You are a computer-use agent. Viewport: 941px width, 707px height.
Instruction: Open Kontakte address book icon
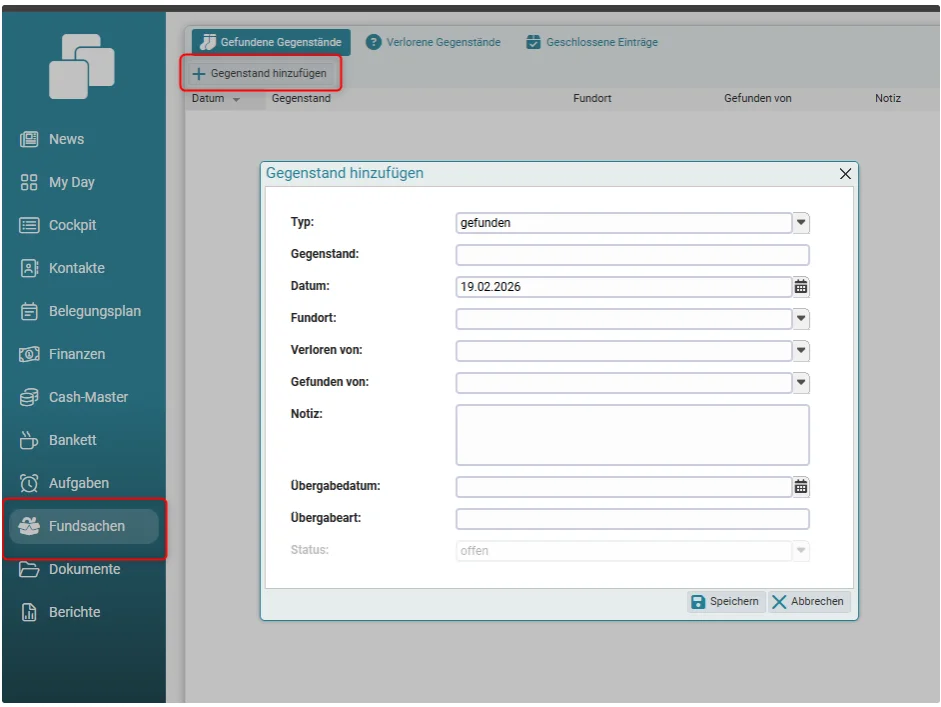[29, 268]
